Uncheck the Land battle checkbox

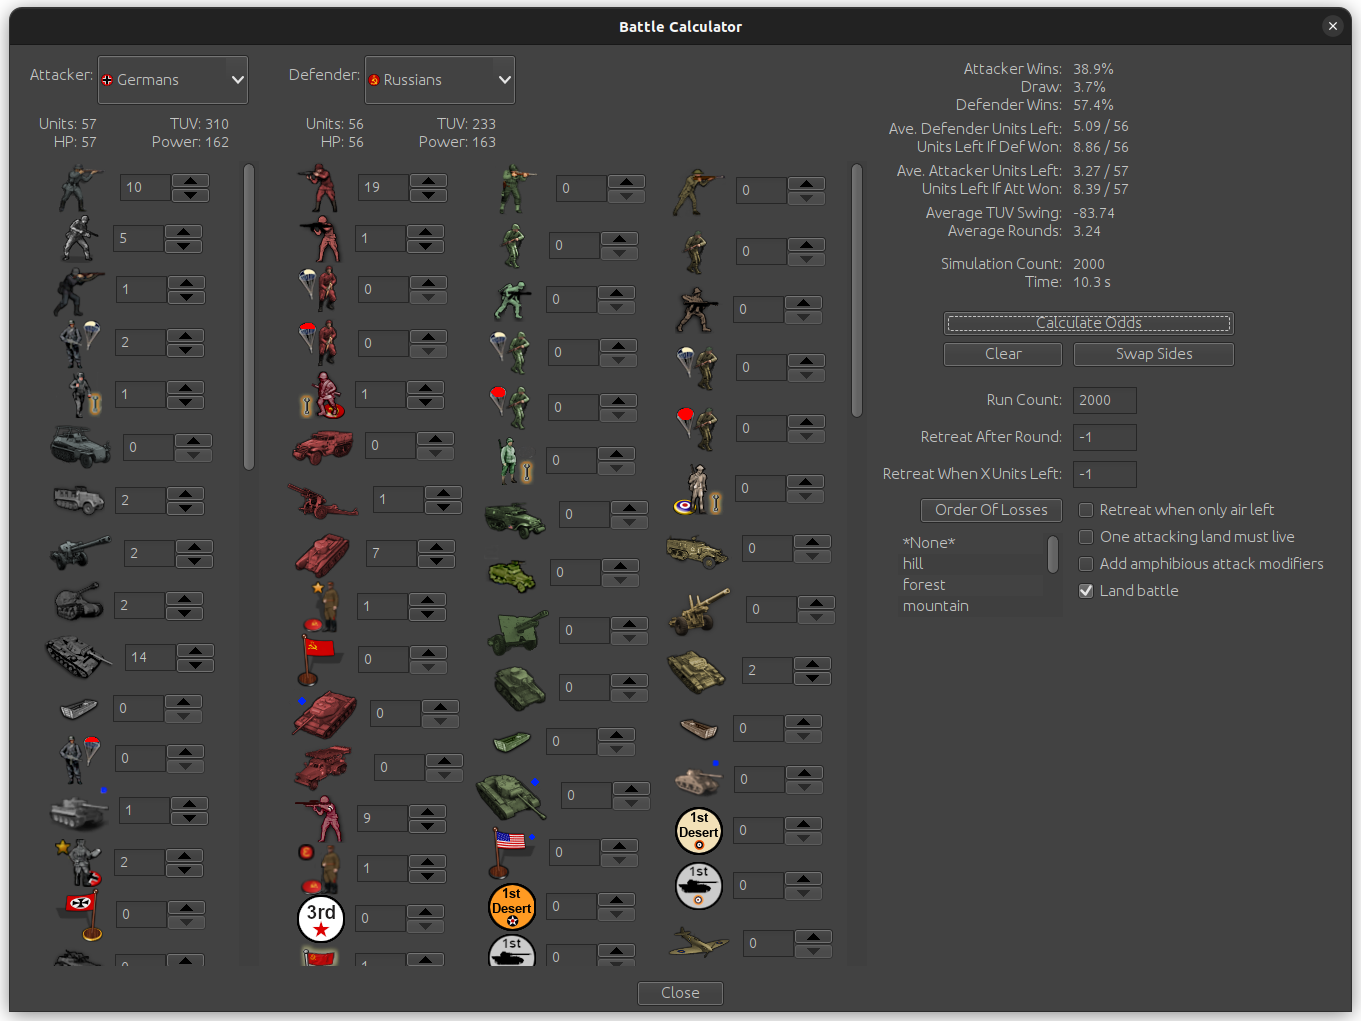click(x=1086, y=591)
